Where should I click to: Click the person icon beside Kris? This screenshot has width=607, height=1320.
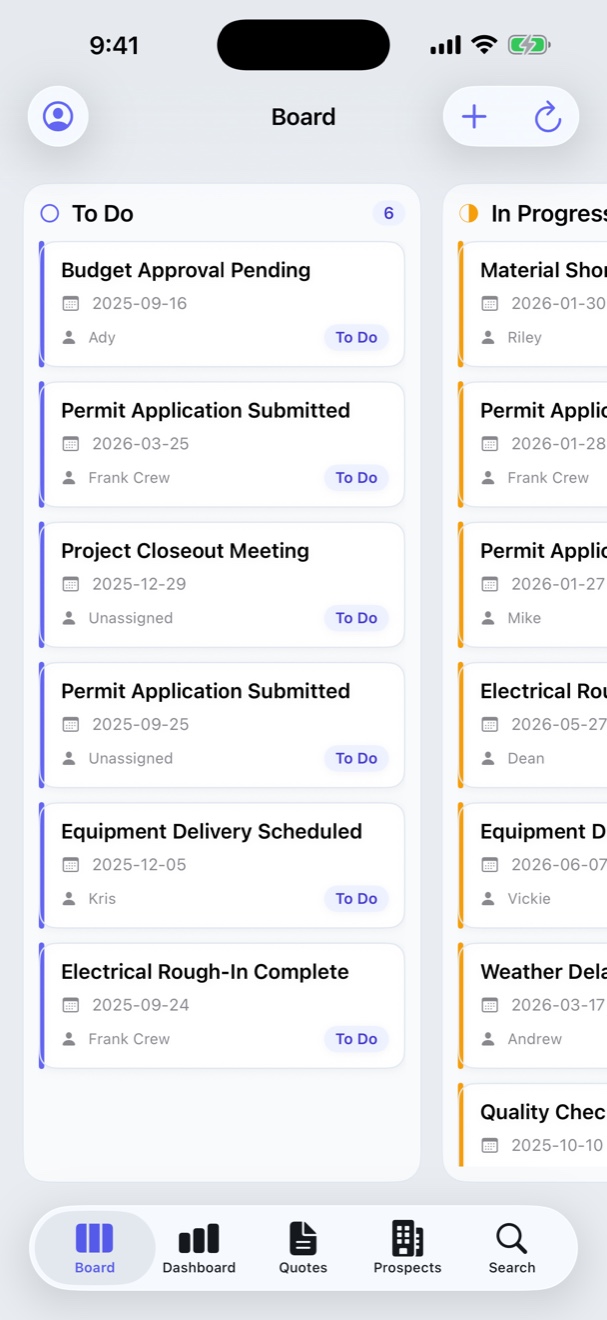tap(69, 899)
